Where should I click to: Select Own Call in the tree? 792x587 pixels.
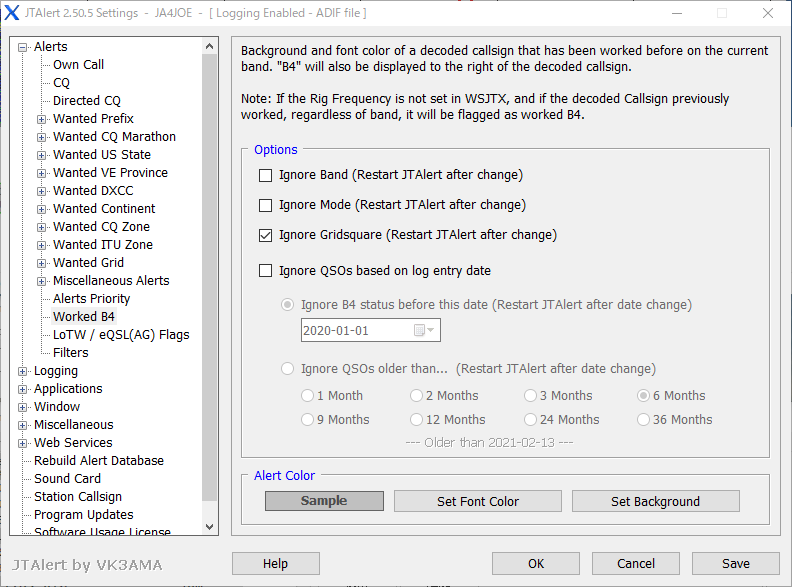pyautogui.click(x=78, y=65)
